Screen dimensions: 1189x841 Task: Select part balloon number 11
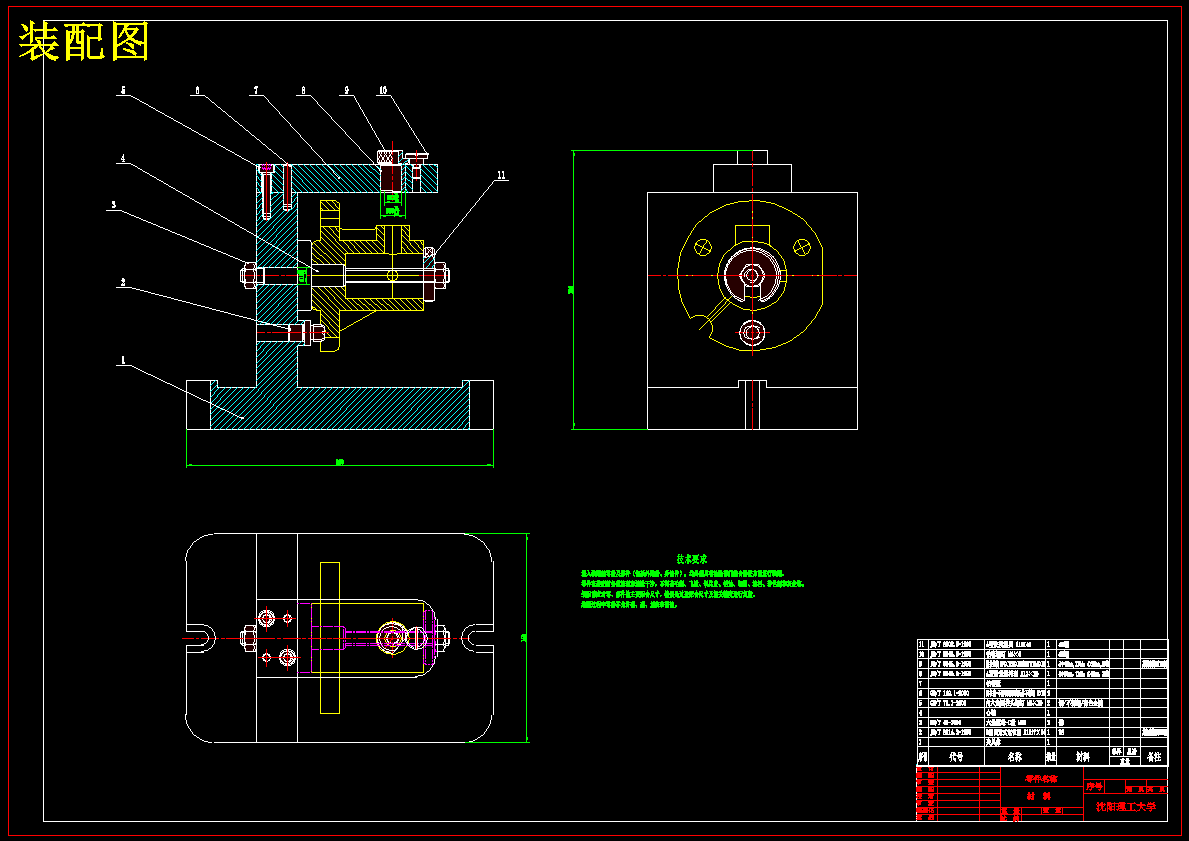click(501, 175)
